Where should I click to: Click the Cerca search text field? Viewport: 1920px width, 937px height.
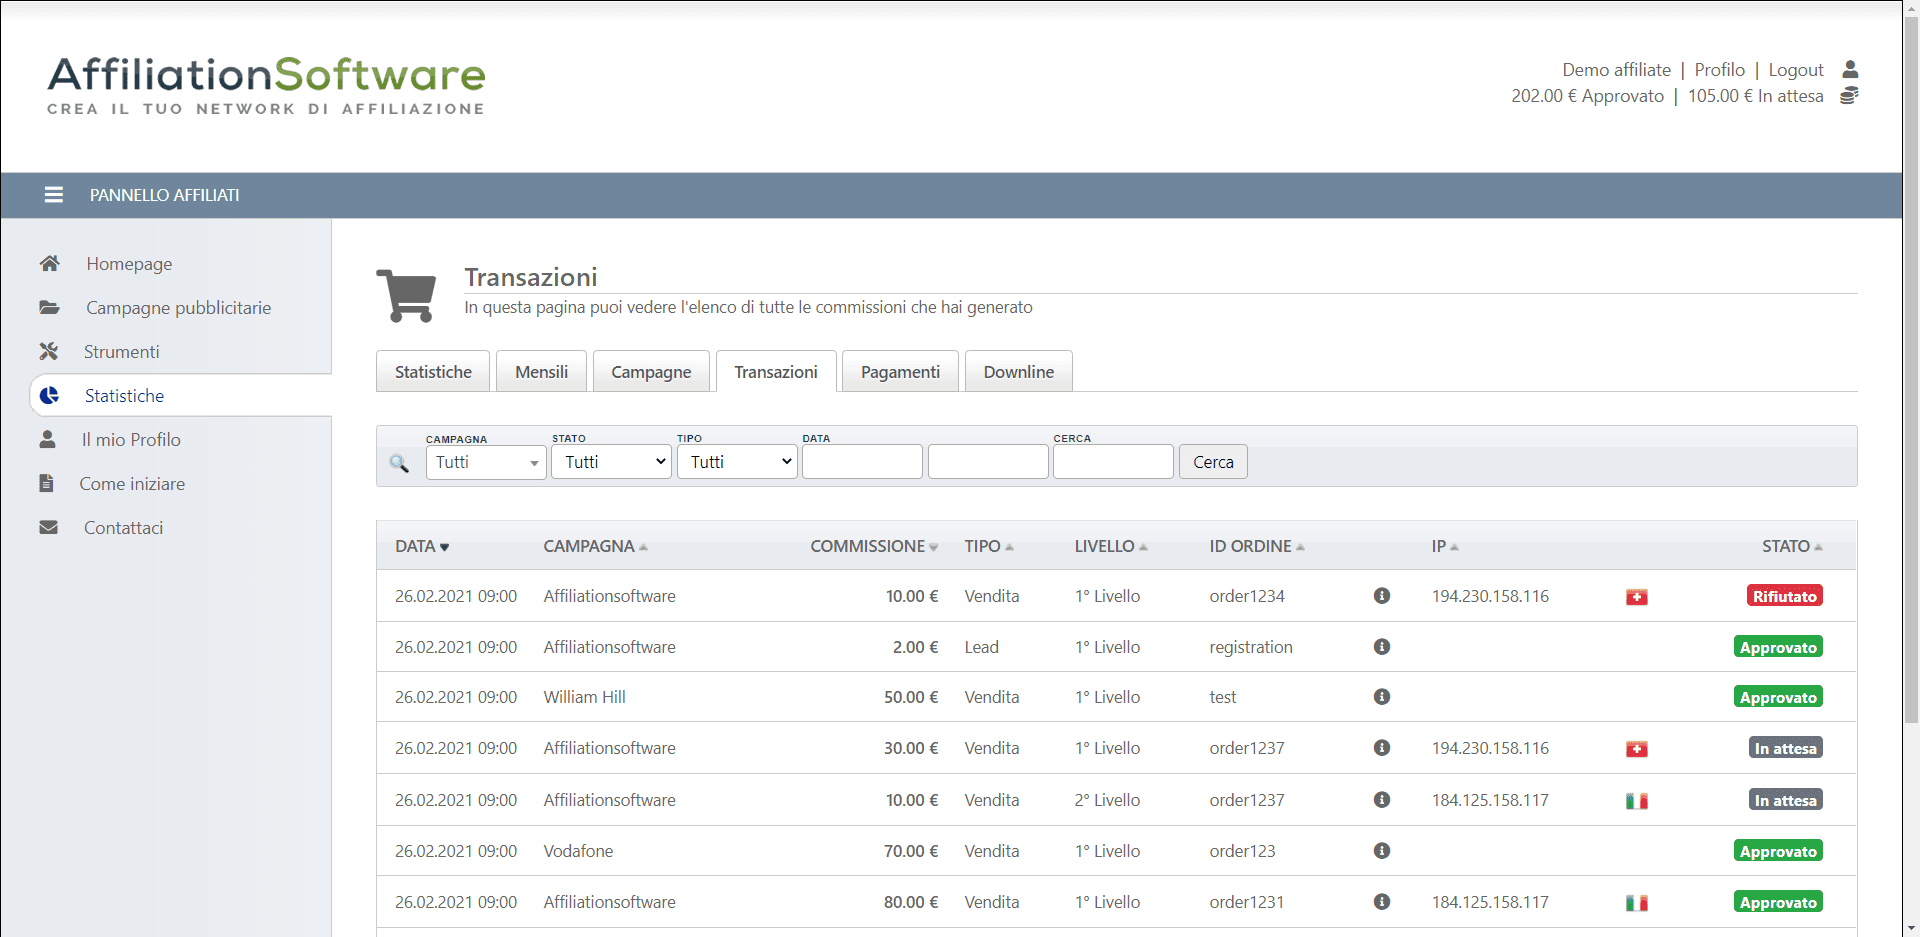(x=1112, y=462)
